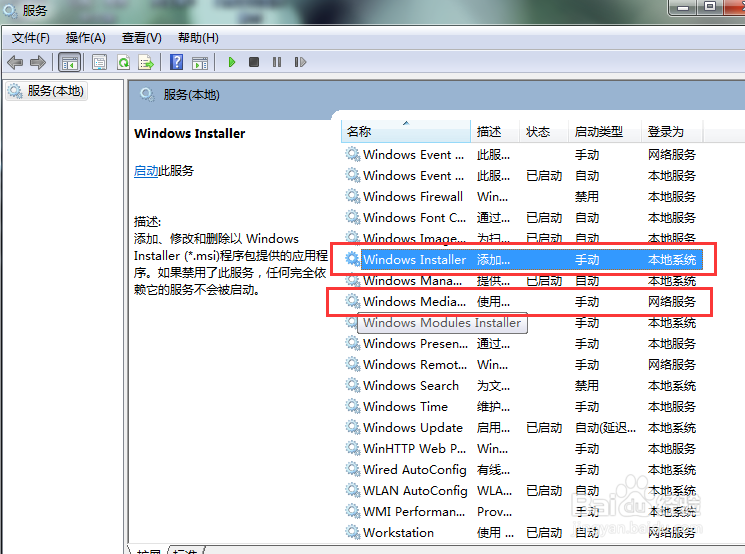Select the Windows Media... service row

pyautogui.click(x=522, y=301)
